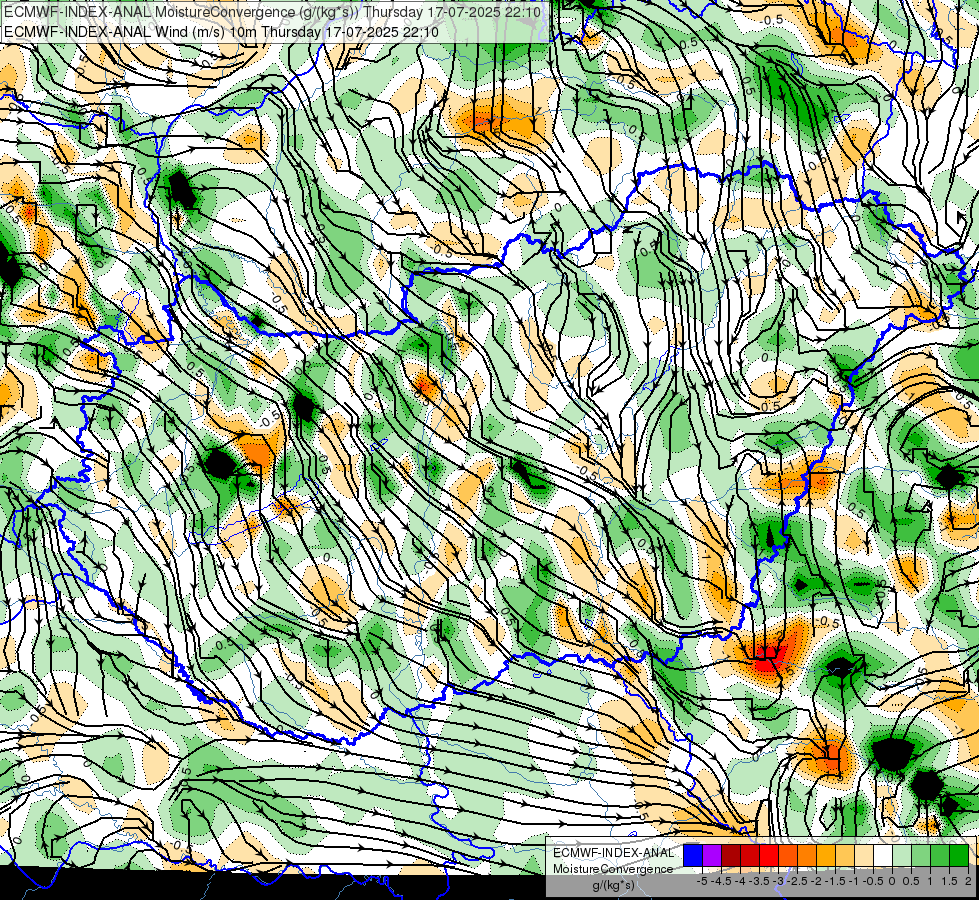Screen dimensions: 979x900
Task: Click the MoistureConvergence title line at top
Action: 272,12
